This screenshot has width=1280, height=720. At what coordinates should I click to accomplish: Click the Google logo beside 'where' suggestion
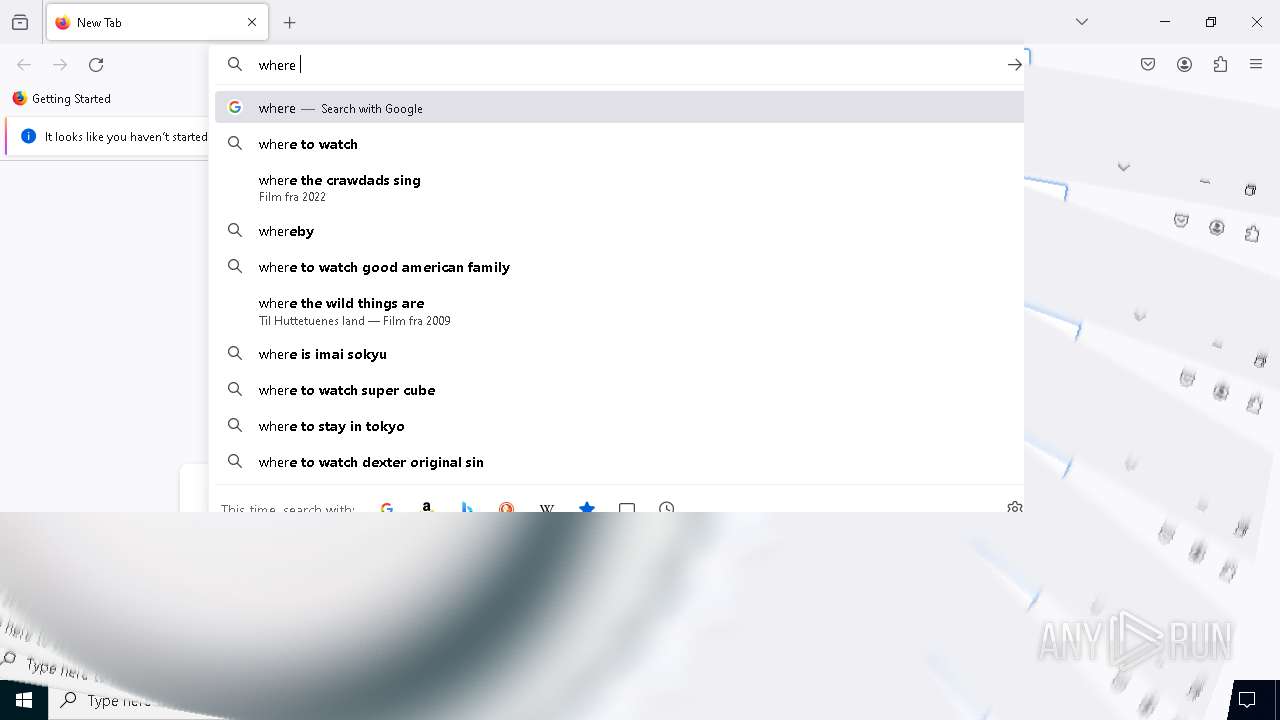pos(235,107)
